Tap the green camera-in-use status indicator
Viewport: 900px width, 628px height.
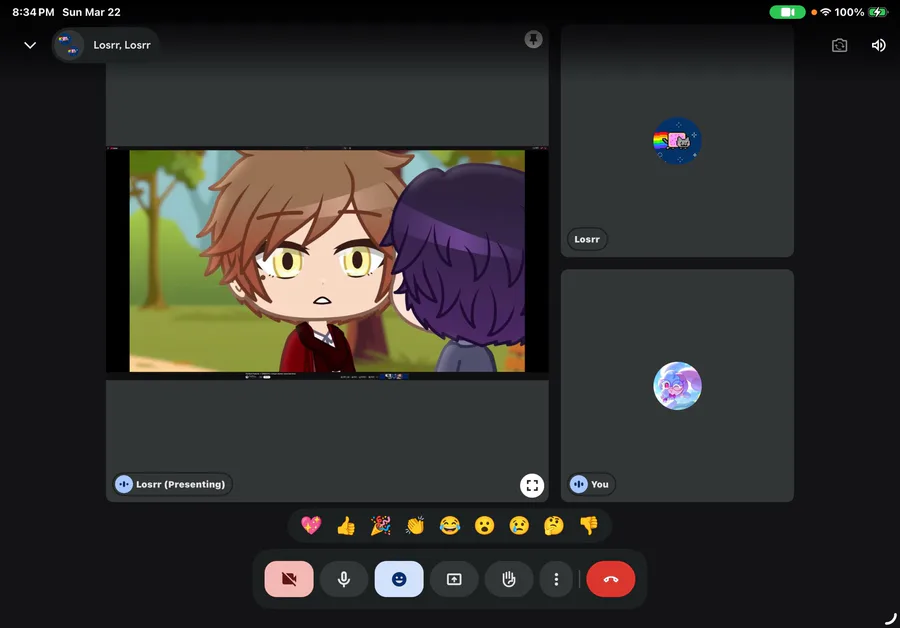pyautogui.click(x=787, y=11)
